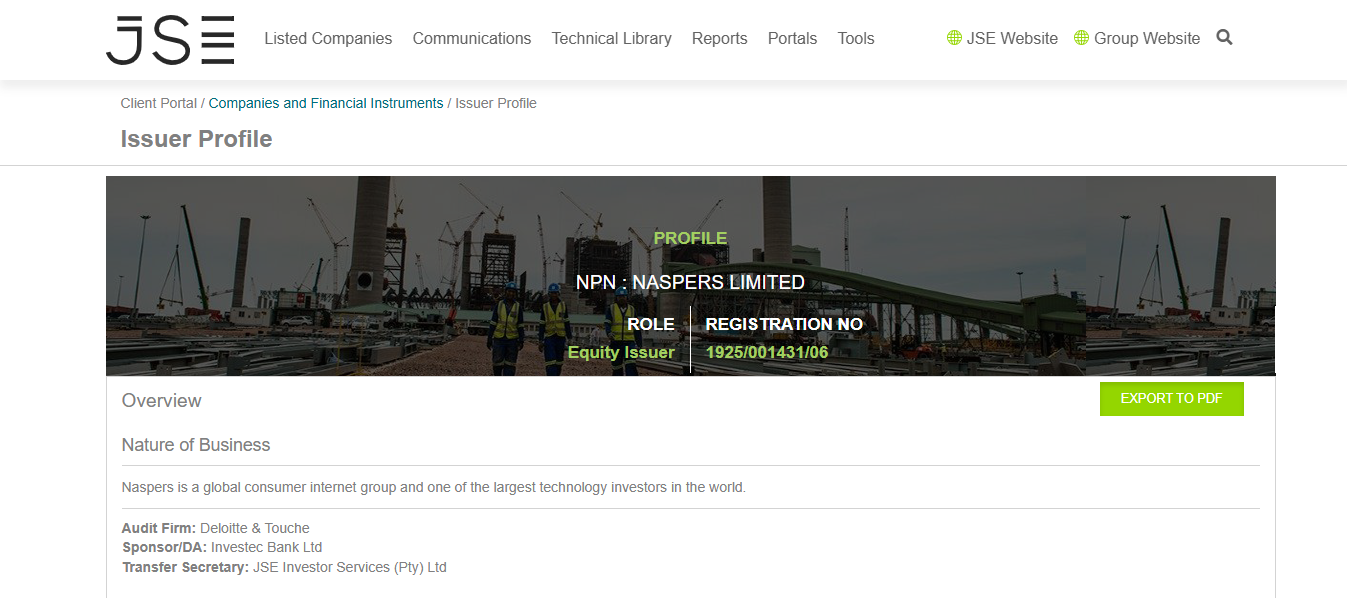Click the Overview section heading
The image size is (1347, 598).
162,401
